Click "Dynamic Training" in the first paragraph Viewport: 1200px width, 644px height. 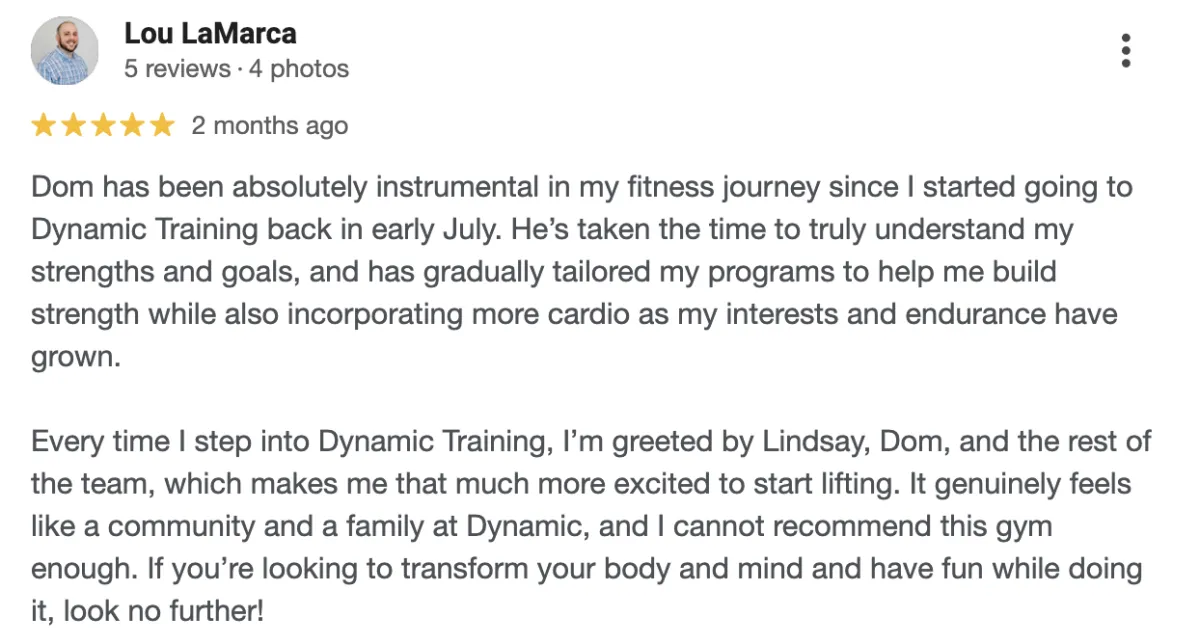coord(145,229)
